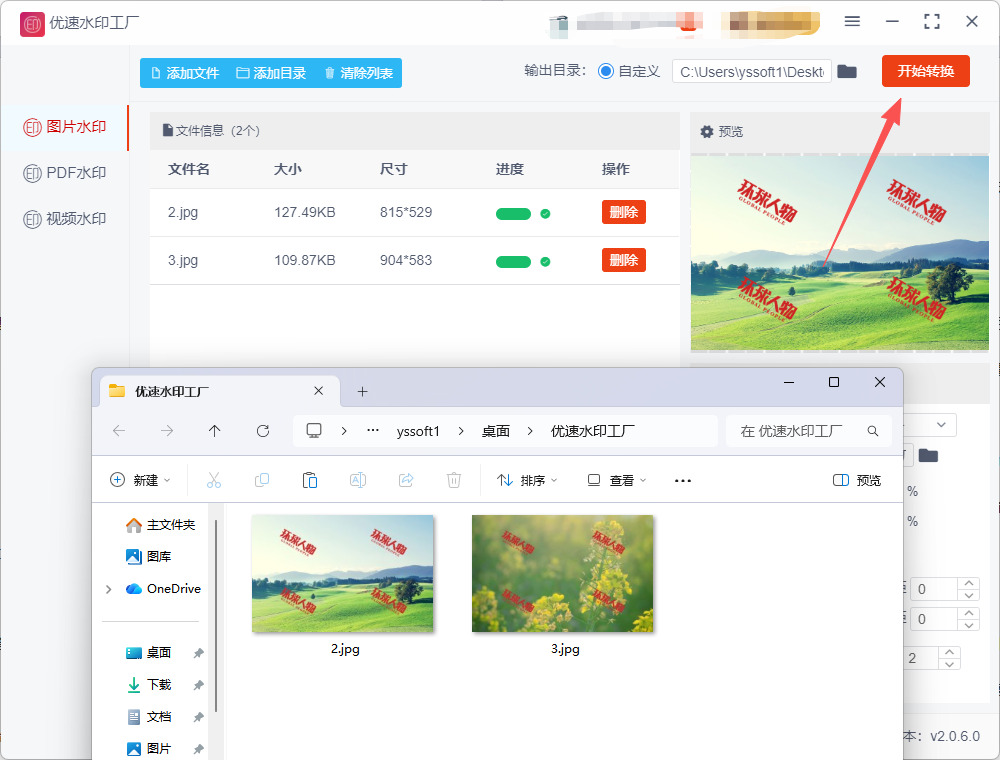Add a new Explorer tab

point(362,391)
